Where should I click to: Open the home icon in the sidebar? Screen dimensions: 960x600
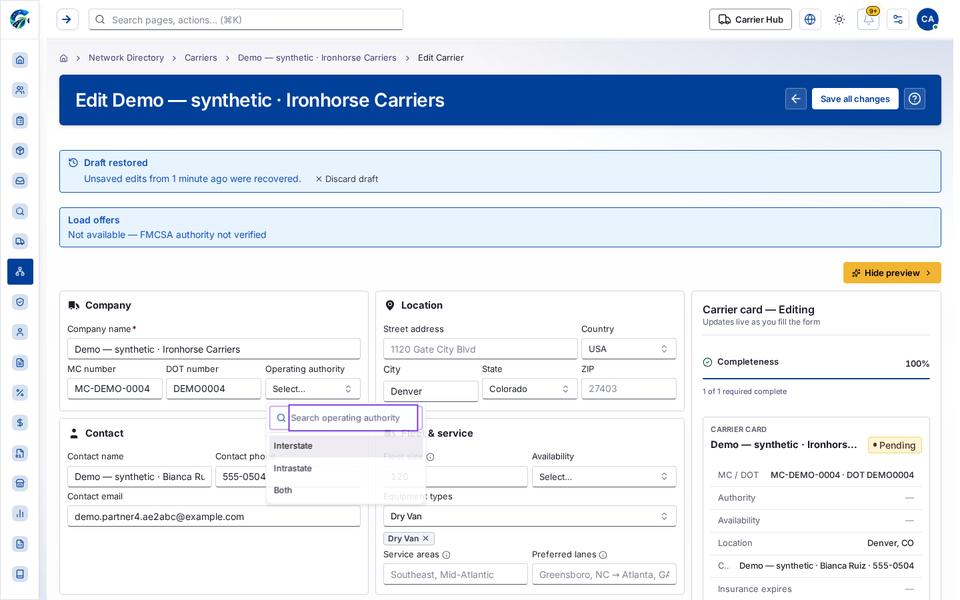[20, 60]
